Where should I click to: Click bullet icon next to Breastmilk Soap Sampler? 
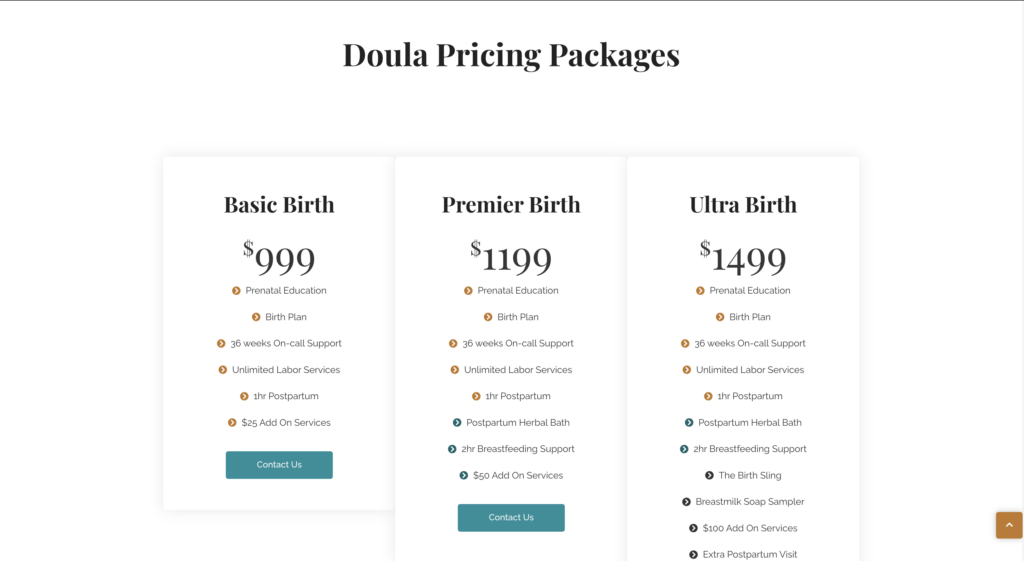tap(686, 502)
